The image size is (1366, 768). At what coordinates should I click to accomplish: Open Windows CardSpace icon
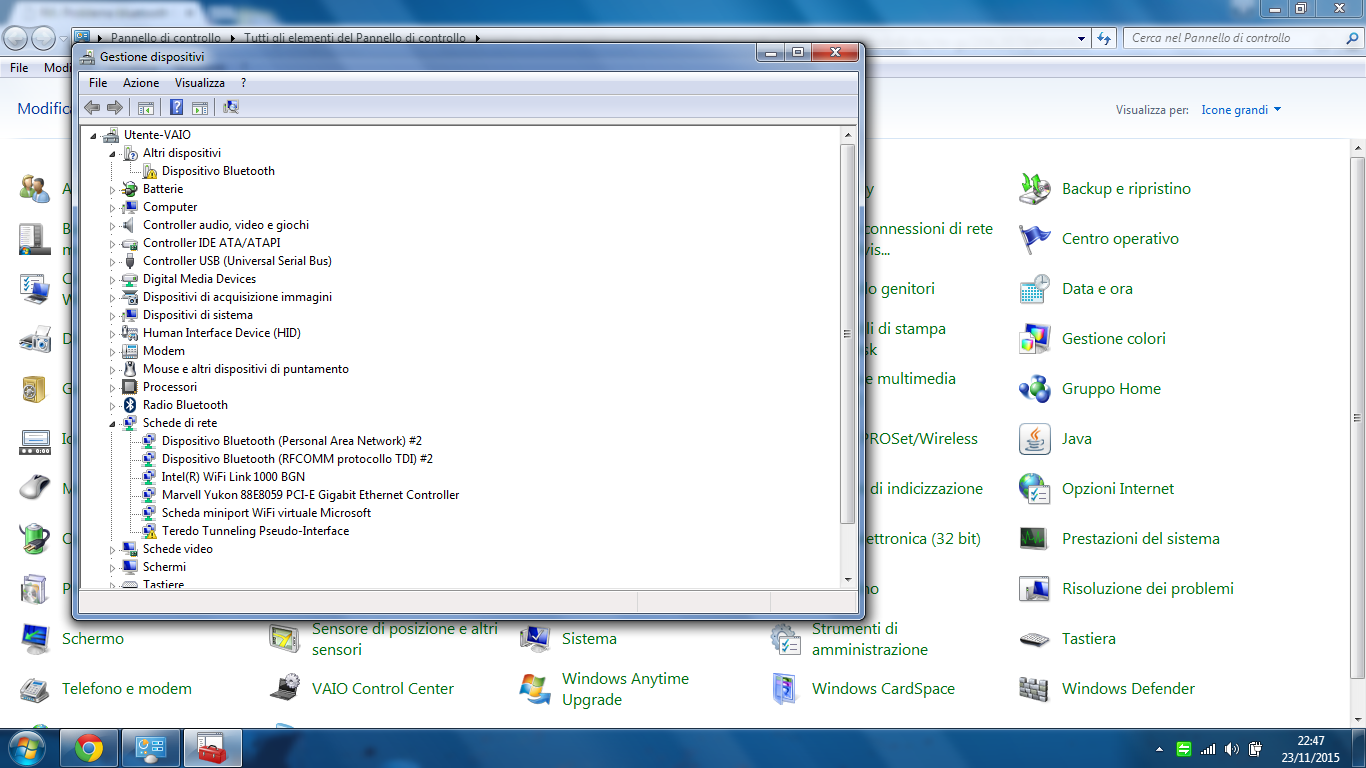pyautogui.click(x=784, y=688)
